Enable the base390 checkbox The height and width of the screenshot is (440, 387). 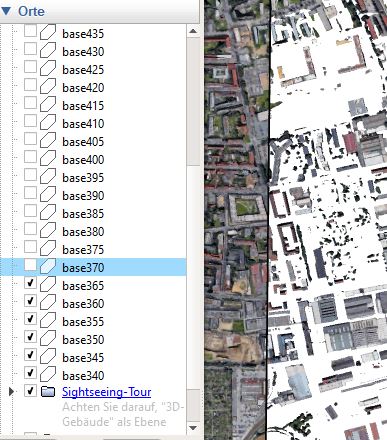tap(30, 193)
